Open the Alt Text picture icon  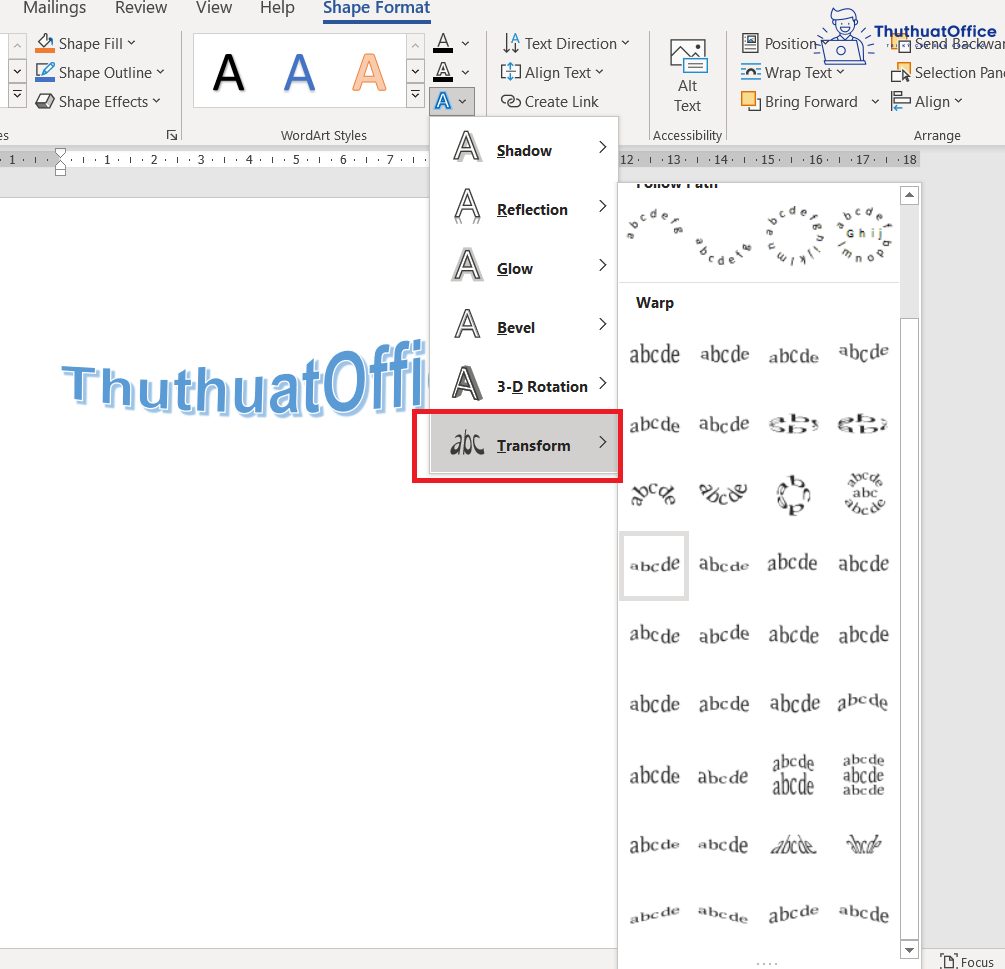coord(688,56)
